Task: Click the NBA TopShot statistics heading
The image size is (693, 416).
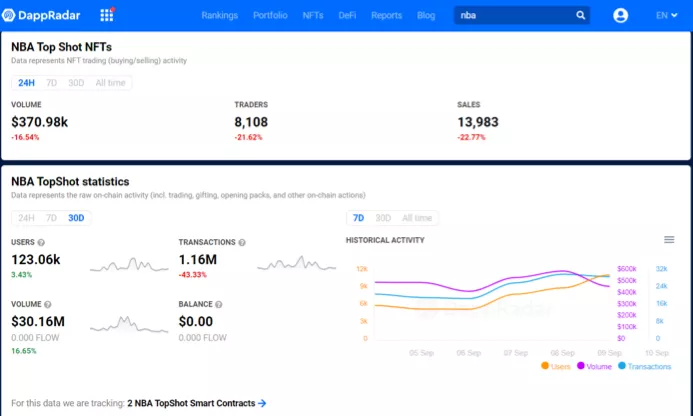Action: [70, 182]
